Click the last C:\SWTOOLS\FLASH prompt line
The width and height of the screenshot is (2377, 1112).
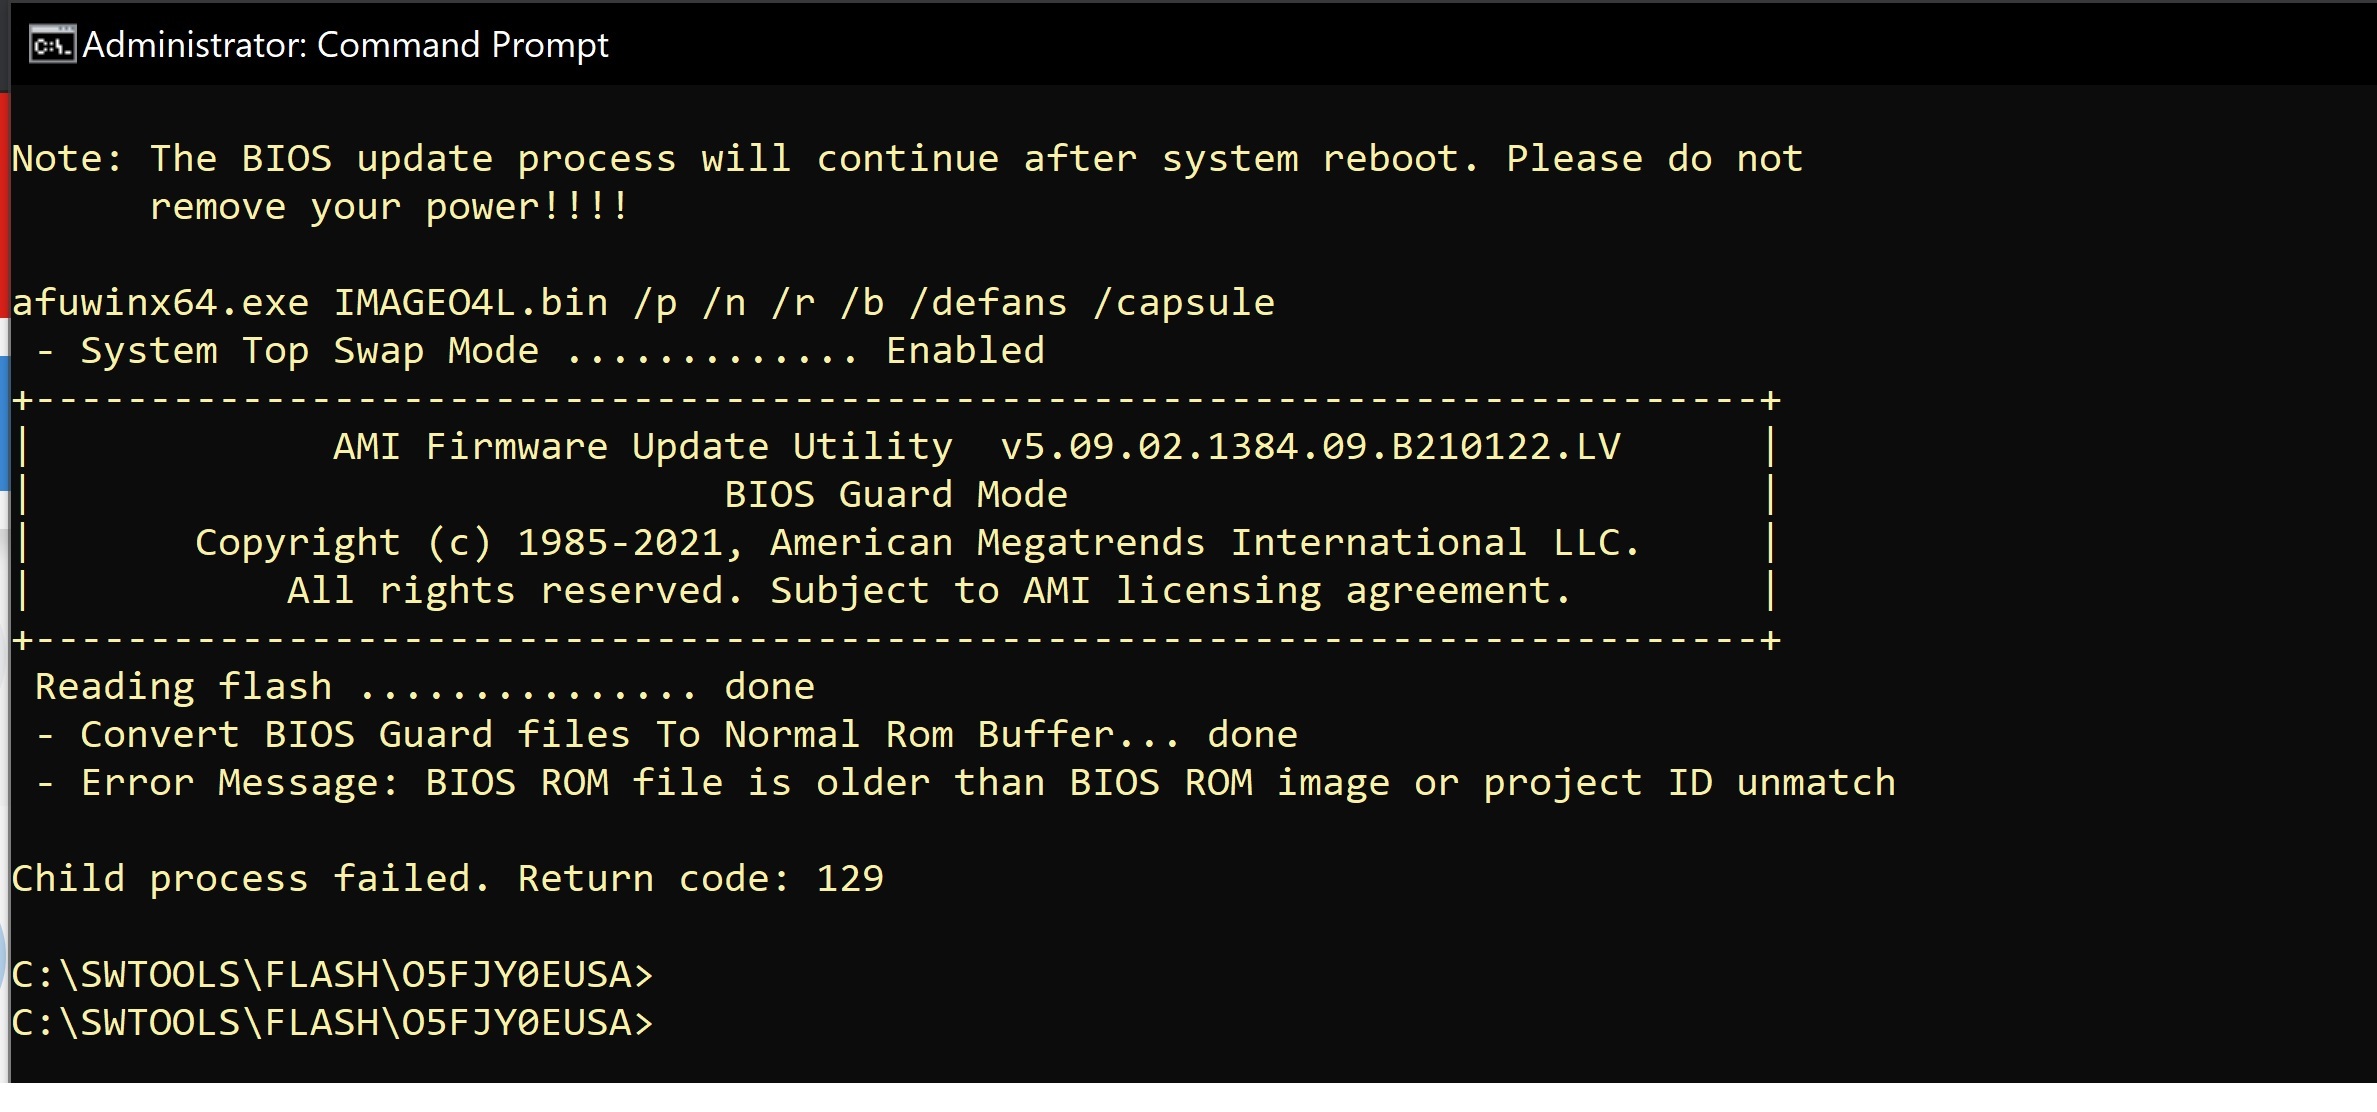pos(332,1023)
